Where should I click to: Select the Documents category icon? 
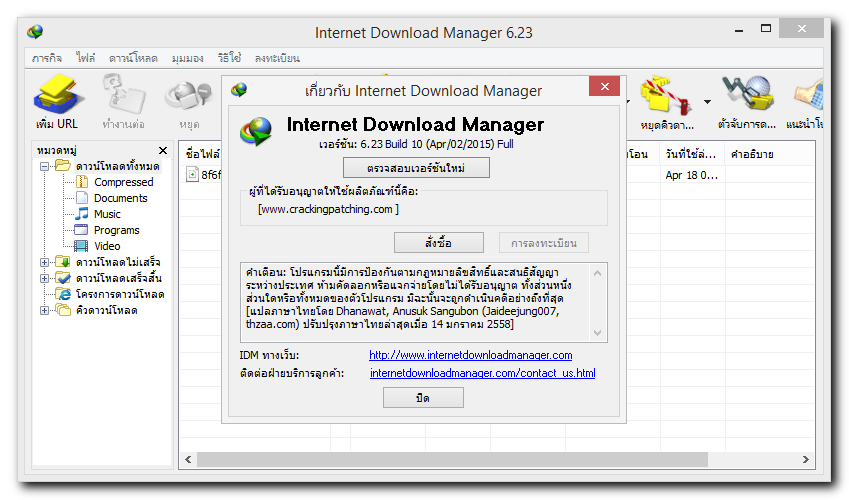(x=82, y=198)
